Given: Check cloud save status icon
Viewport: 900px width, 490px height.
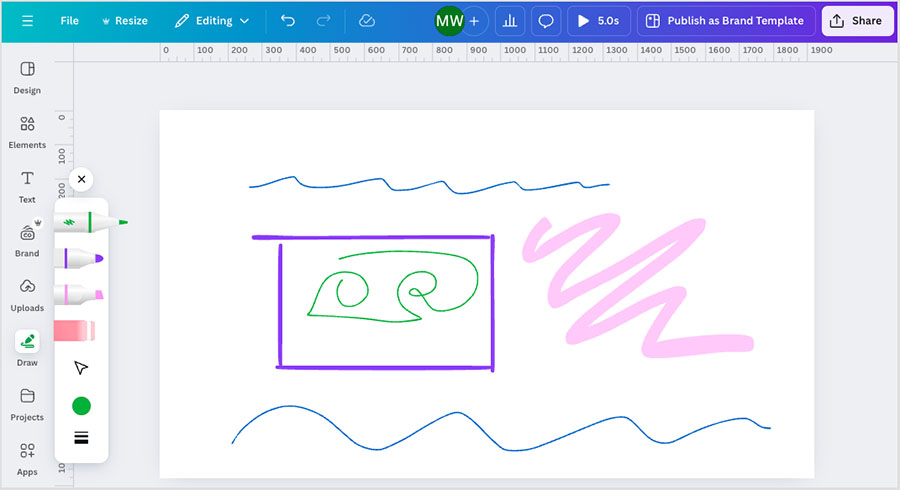Looking at the screenshot, I should pyautogui.click(x=367, y=21).
